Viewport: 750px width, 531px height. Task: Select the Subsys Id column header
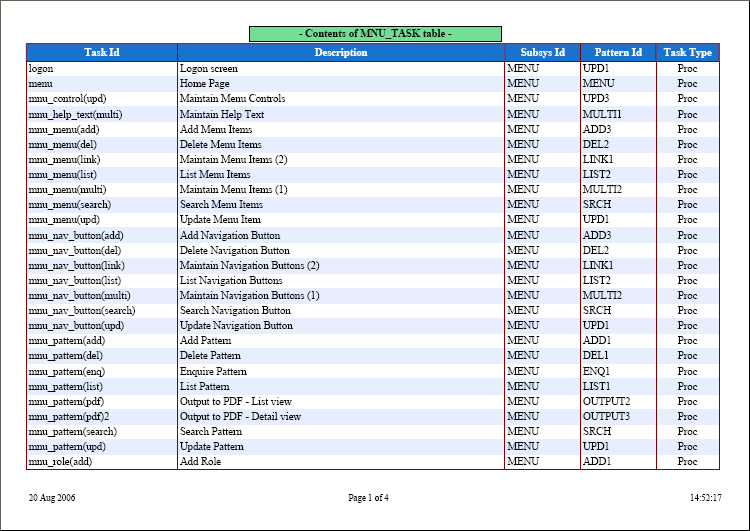pyautogui.click(x=542, y=52)
